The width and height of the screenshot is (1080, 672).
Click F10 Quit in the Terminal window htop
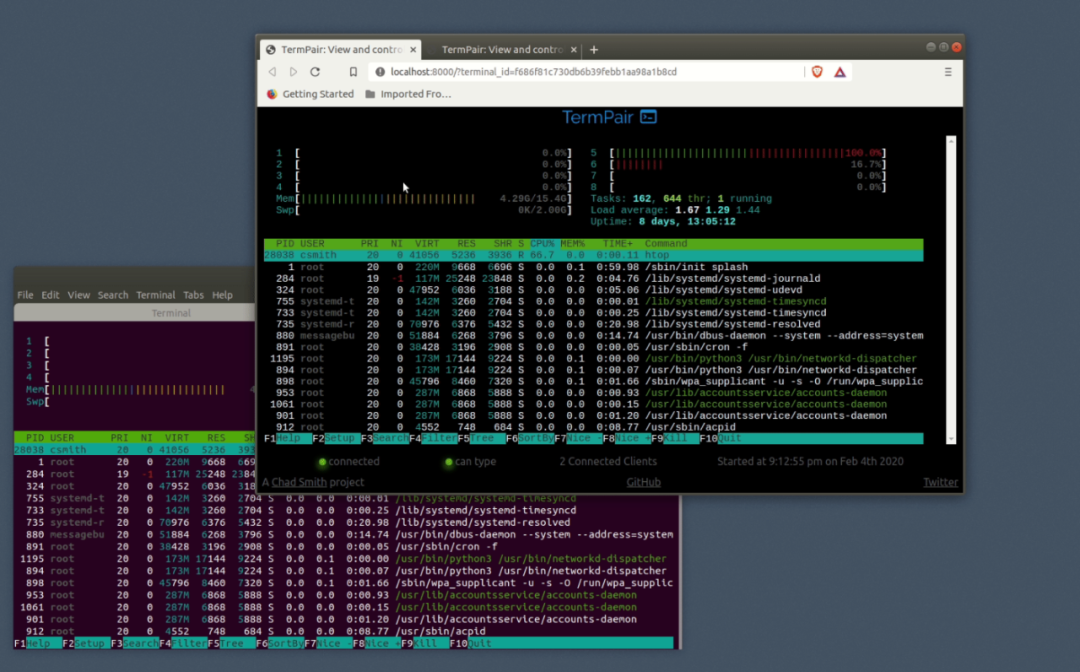pos(471,643)
